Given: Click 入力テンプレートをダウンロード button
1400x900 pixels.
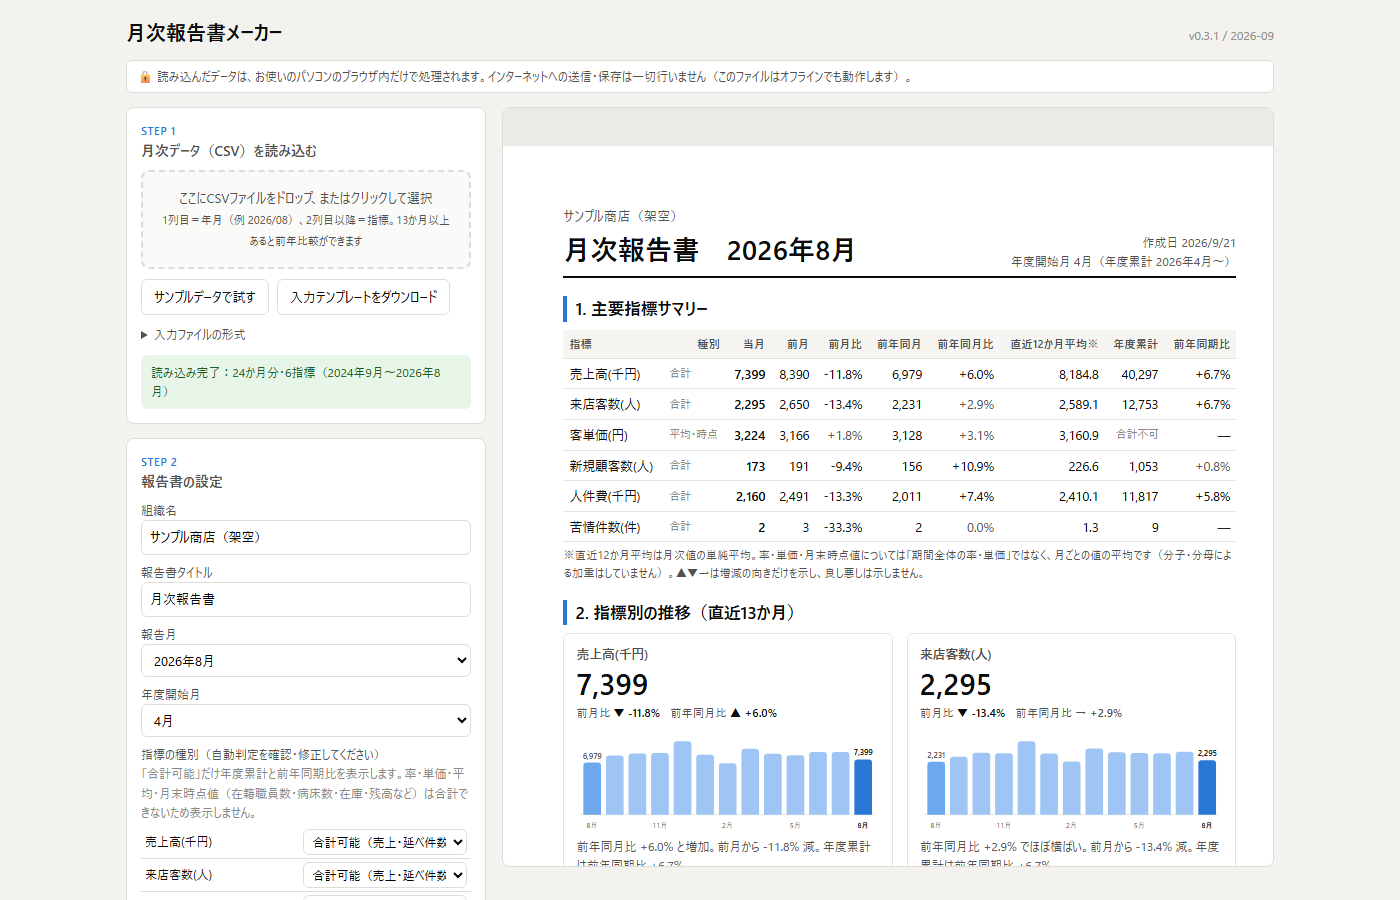Looking at the screenshot, I should [364, 297].
